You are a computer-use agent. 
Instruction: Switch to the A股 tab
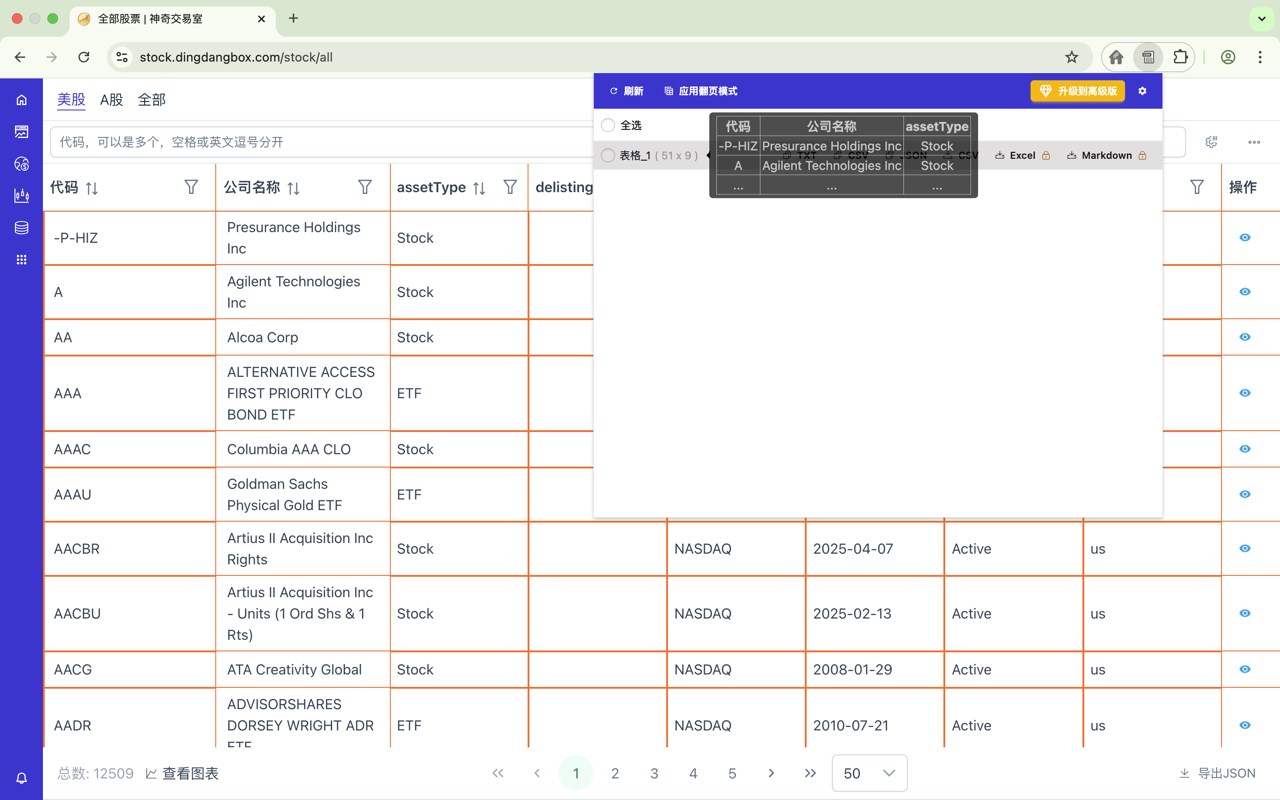[x=112, y=99]
